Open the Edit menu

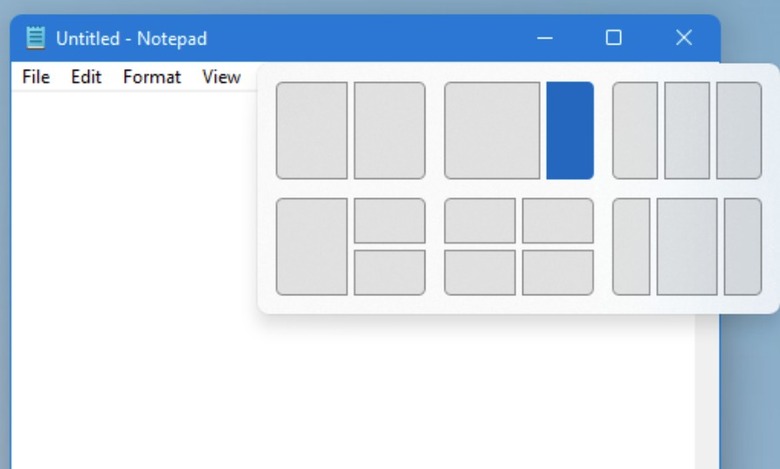point(86,77)
